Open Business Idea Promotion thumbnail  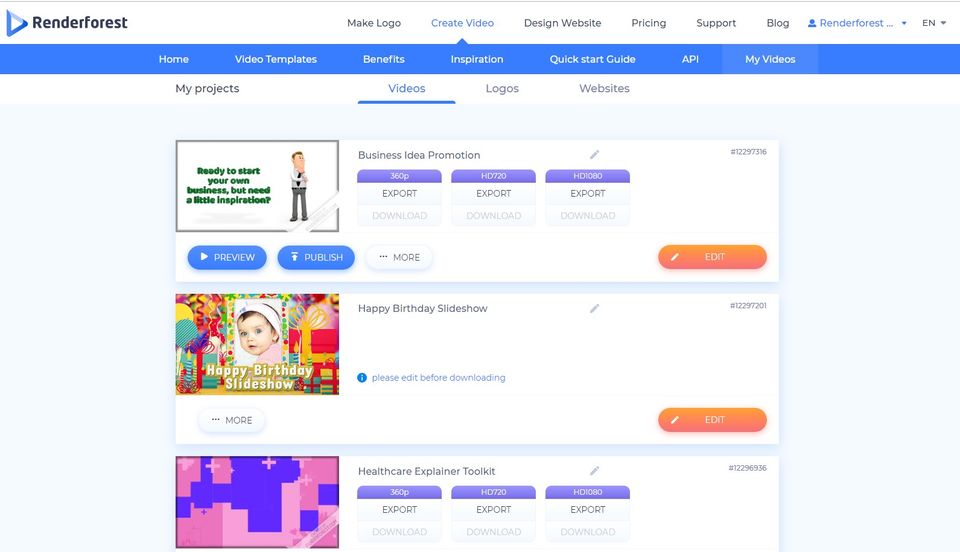click(257, 186)
